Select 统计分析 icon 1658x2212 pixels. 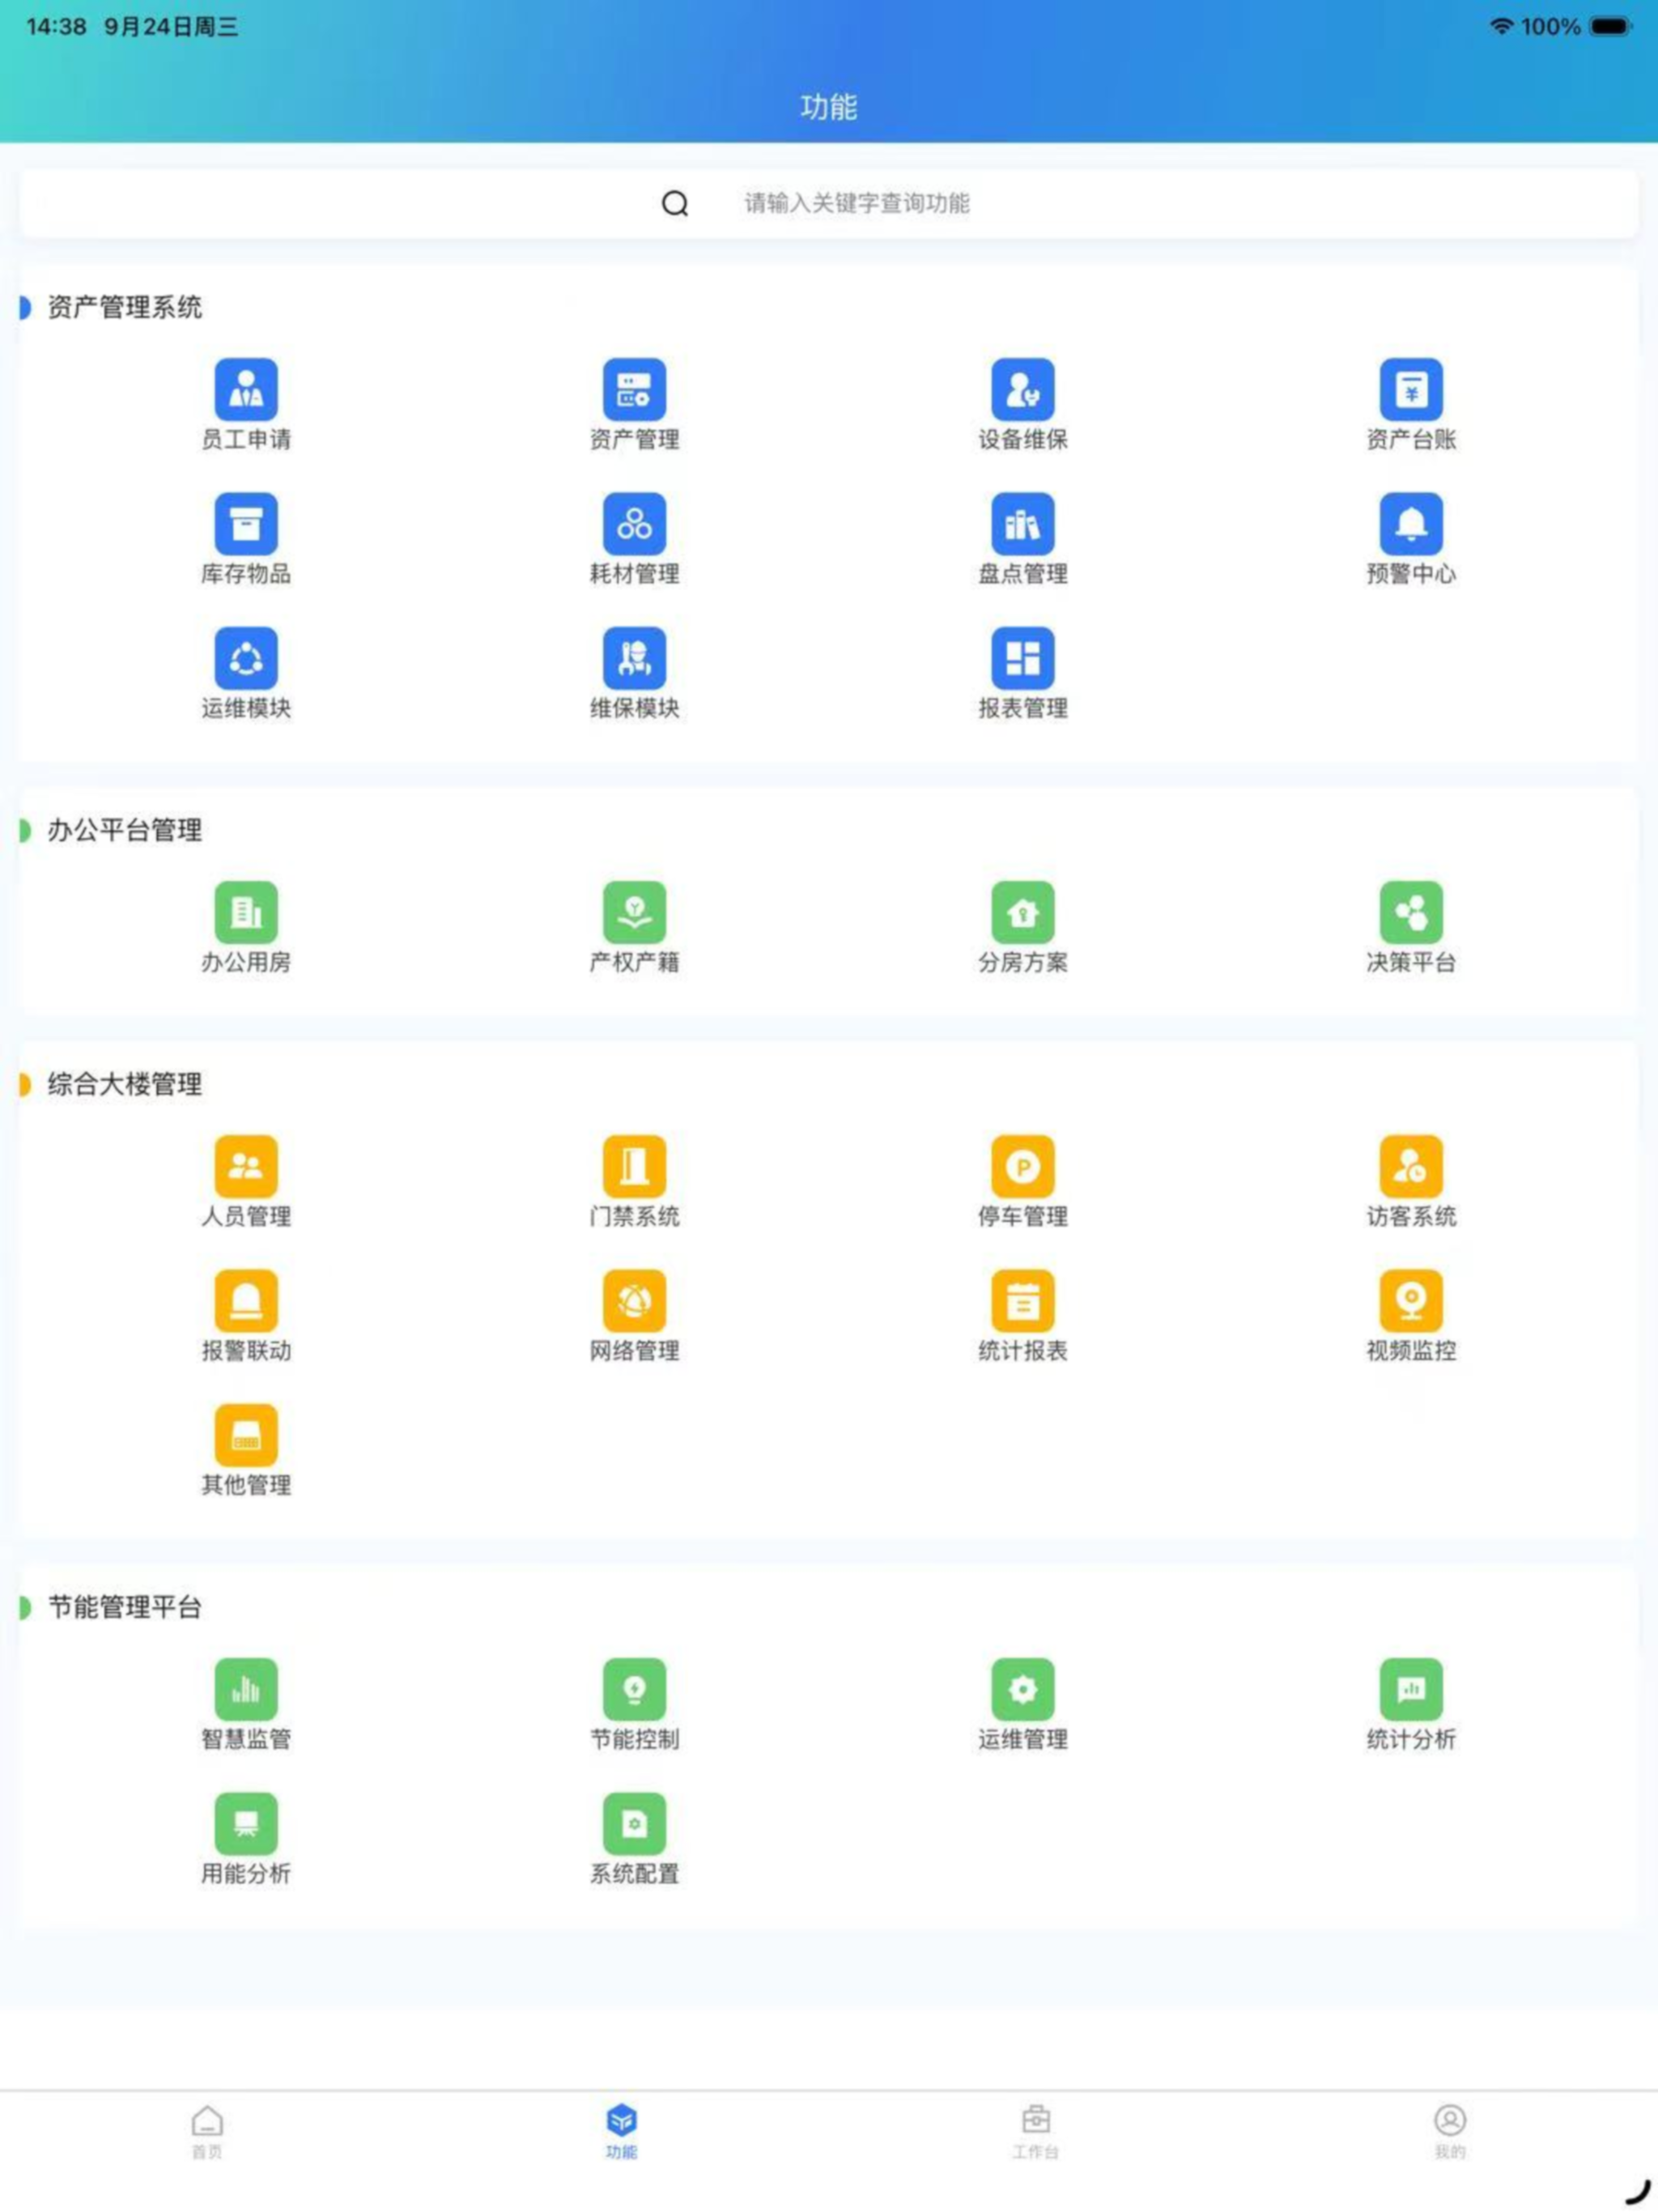tap(1411, 1689)
